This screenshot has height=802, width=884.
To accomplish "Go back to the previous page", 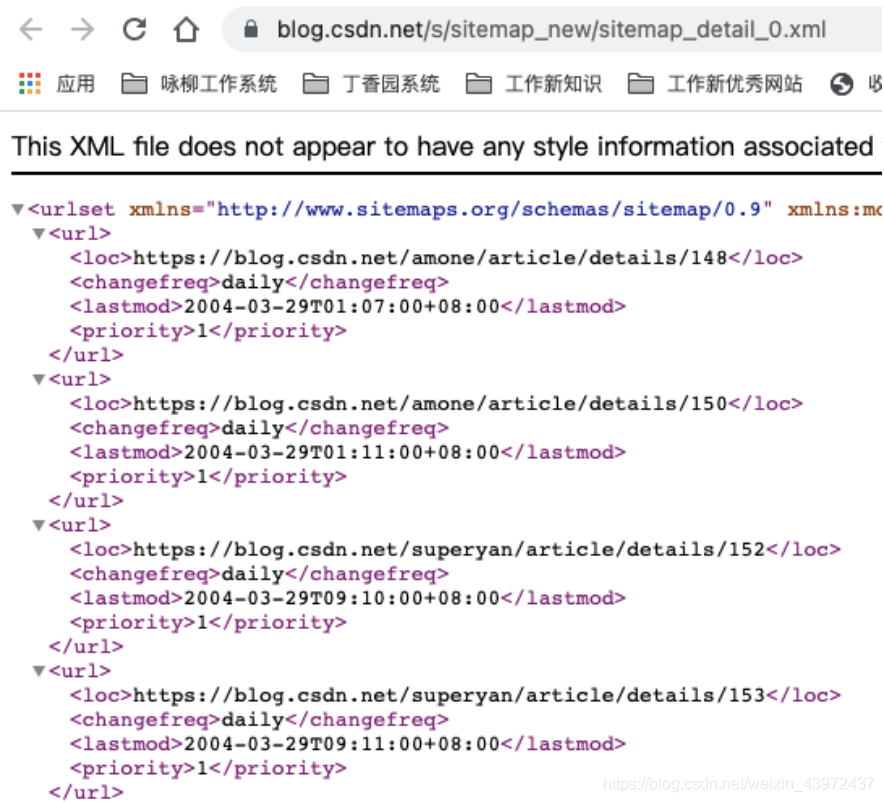I will tap(30, 29).
